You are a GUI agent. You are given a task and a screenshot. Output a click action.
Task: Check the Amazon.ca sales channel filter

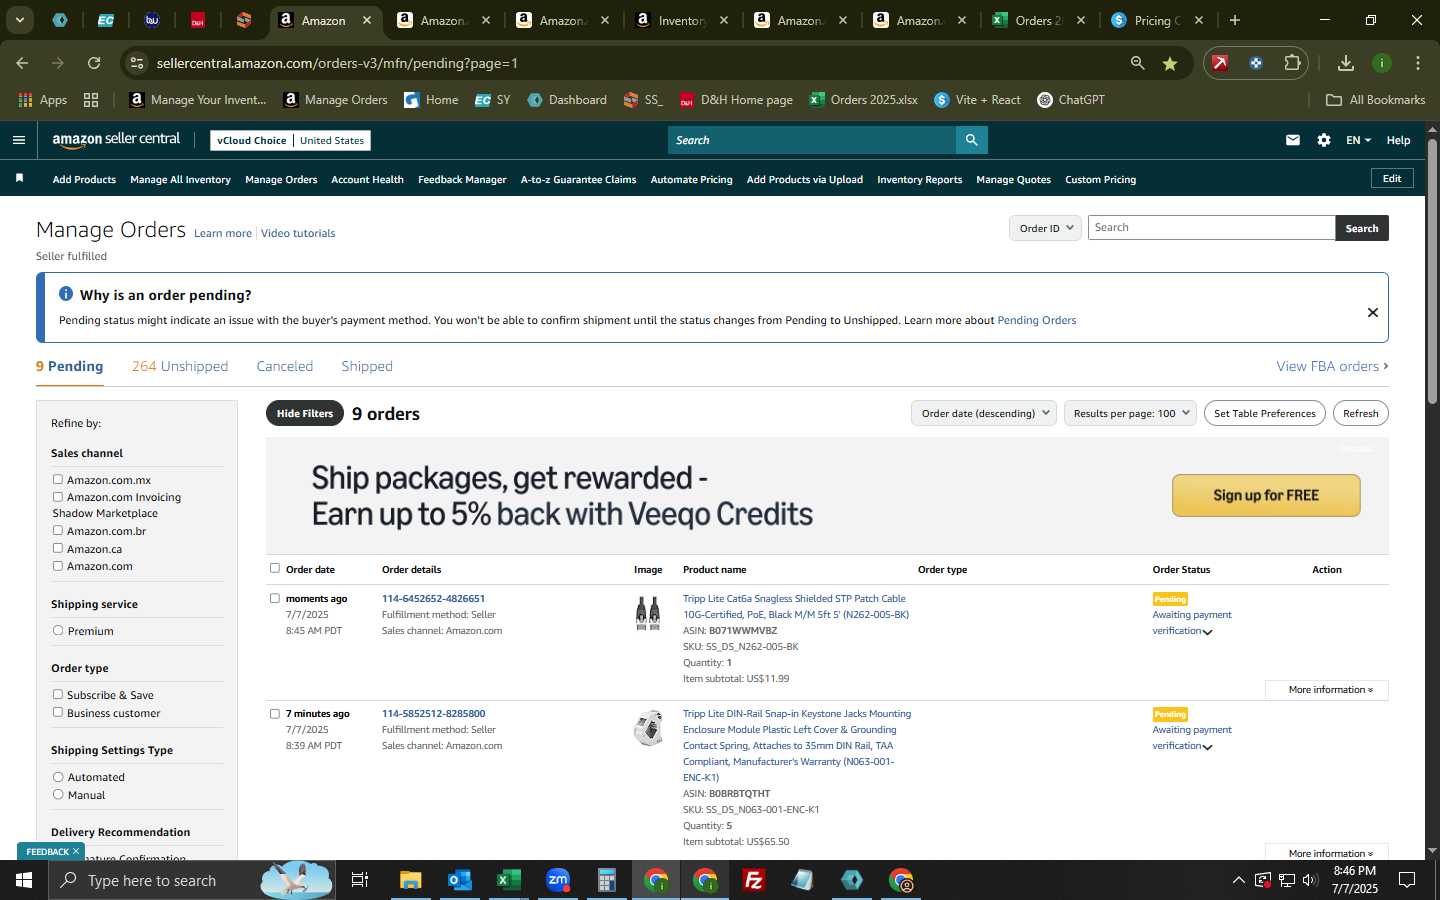[58, 548]
